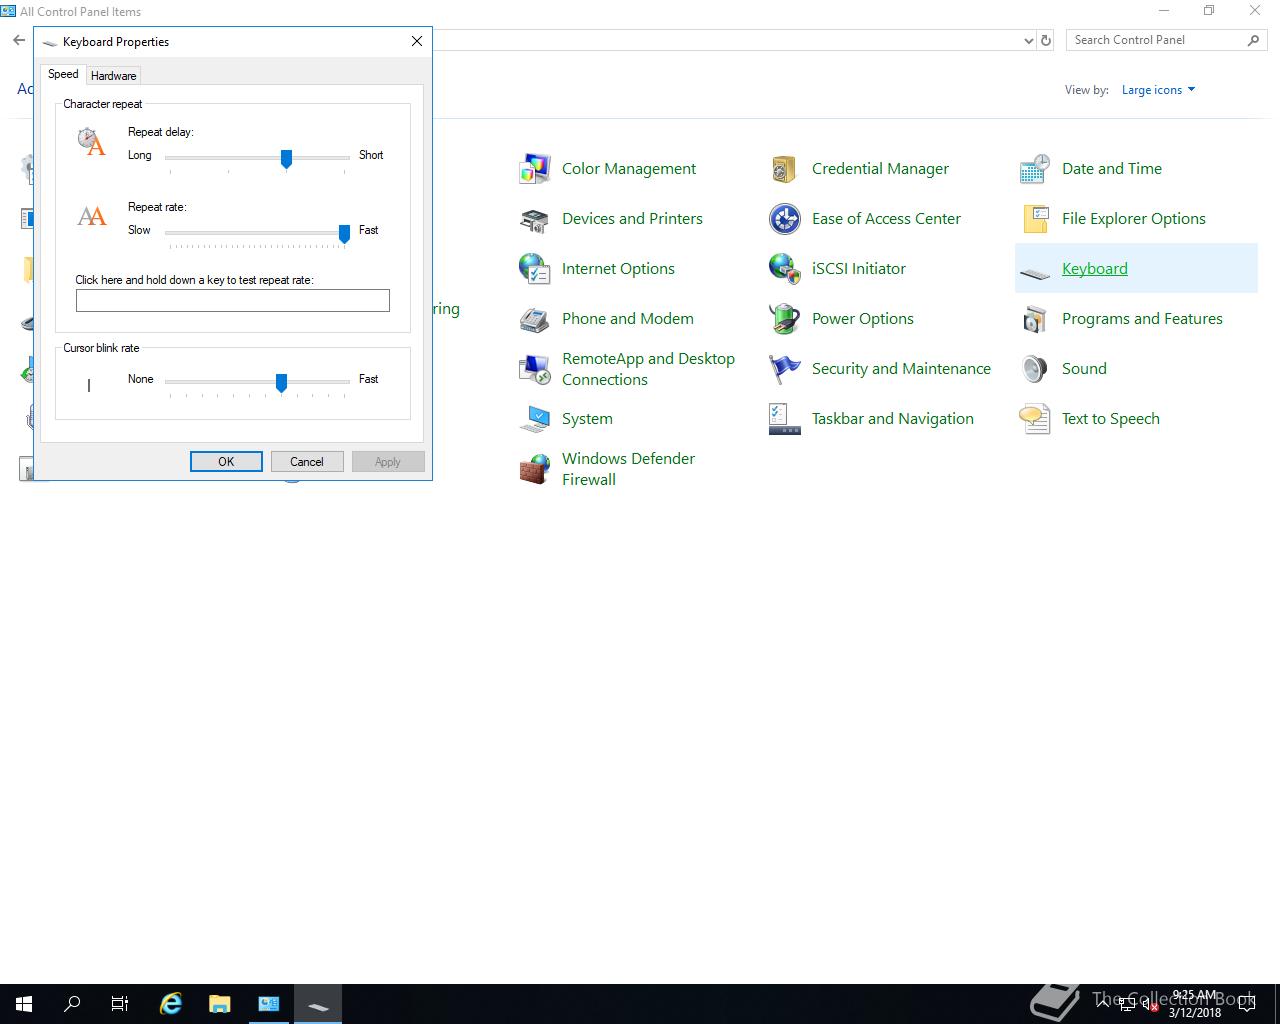
Task: Open the File Explorer Options icon
Action: tap(1035, 219)
